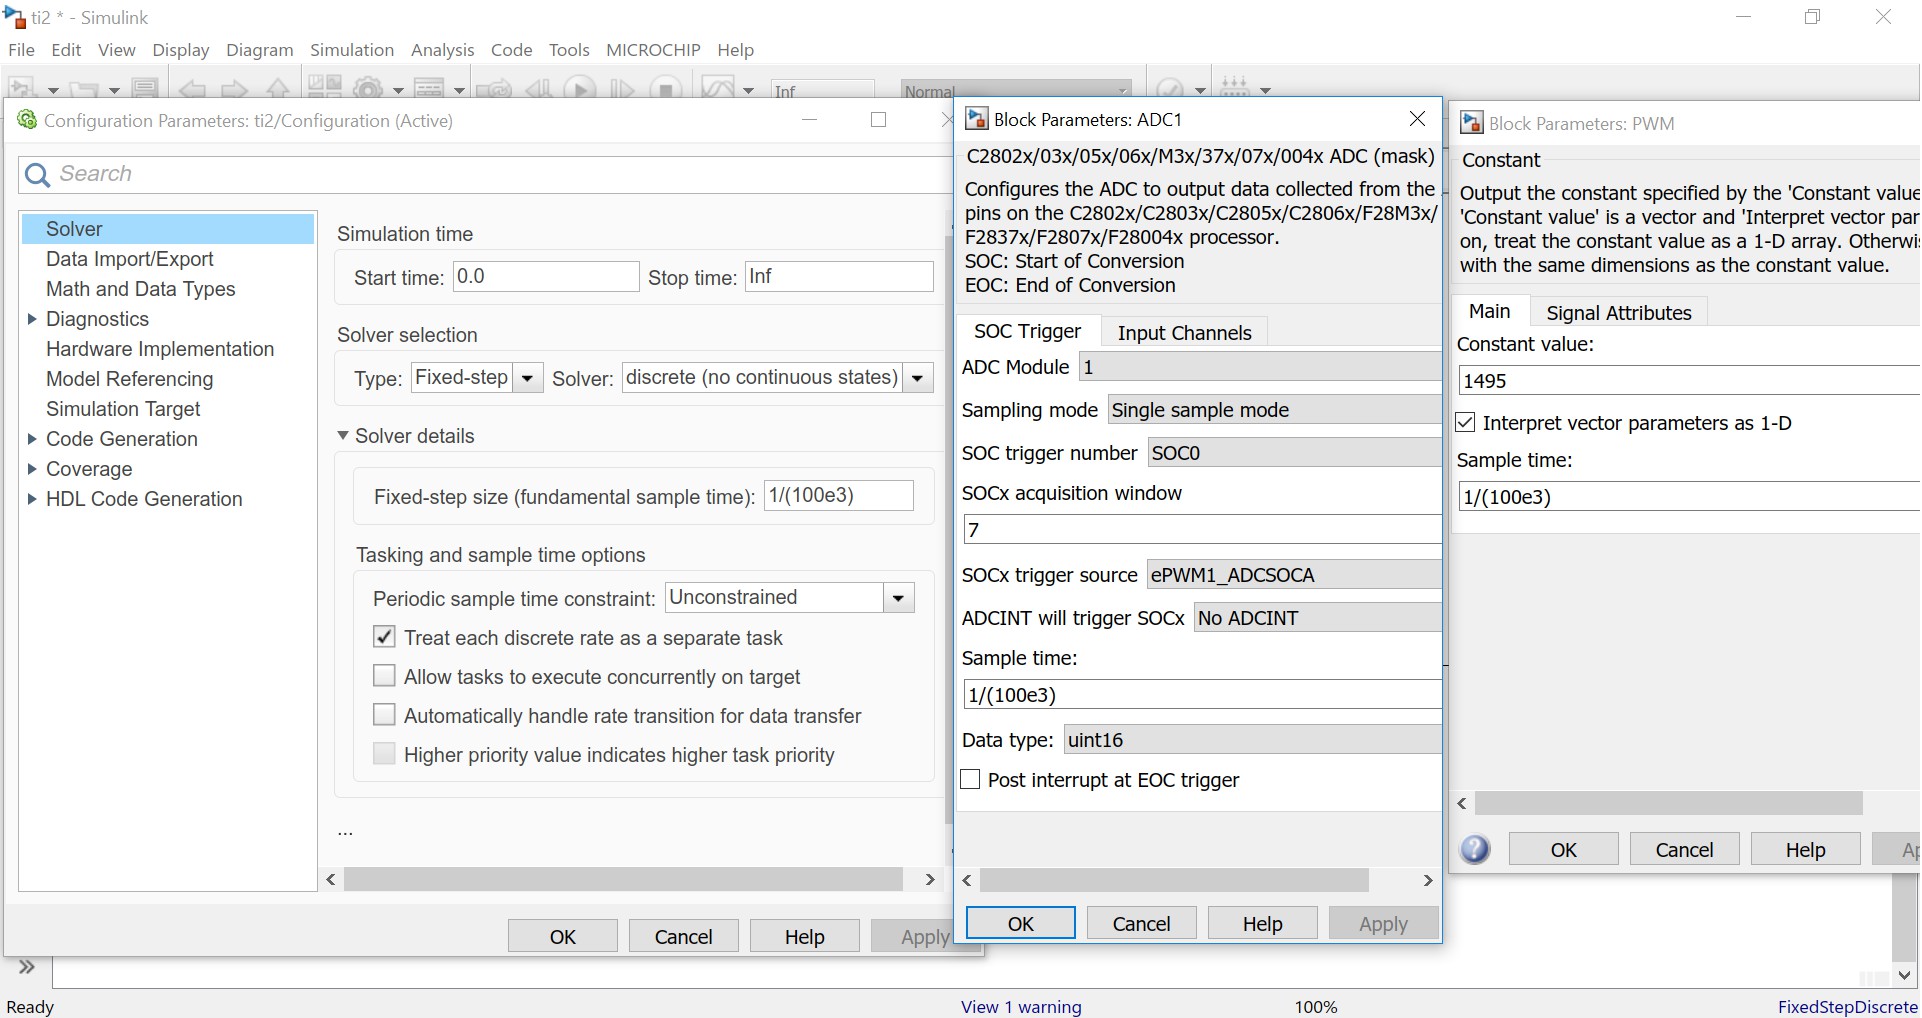The height and width of the screenshot is (1018, 1922).
Task: Expand the Diagnostics tree node
Action: tap(32, 319)
